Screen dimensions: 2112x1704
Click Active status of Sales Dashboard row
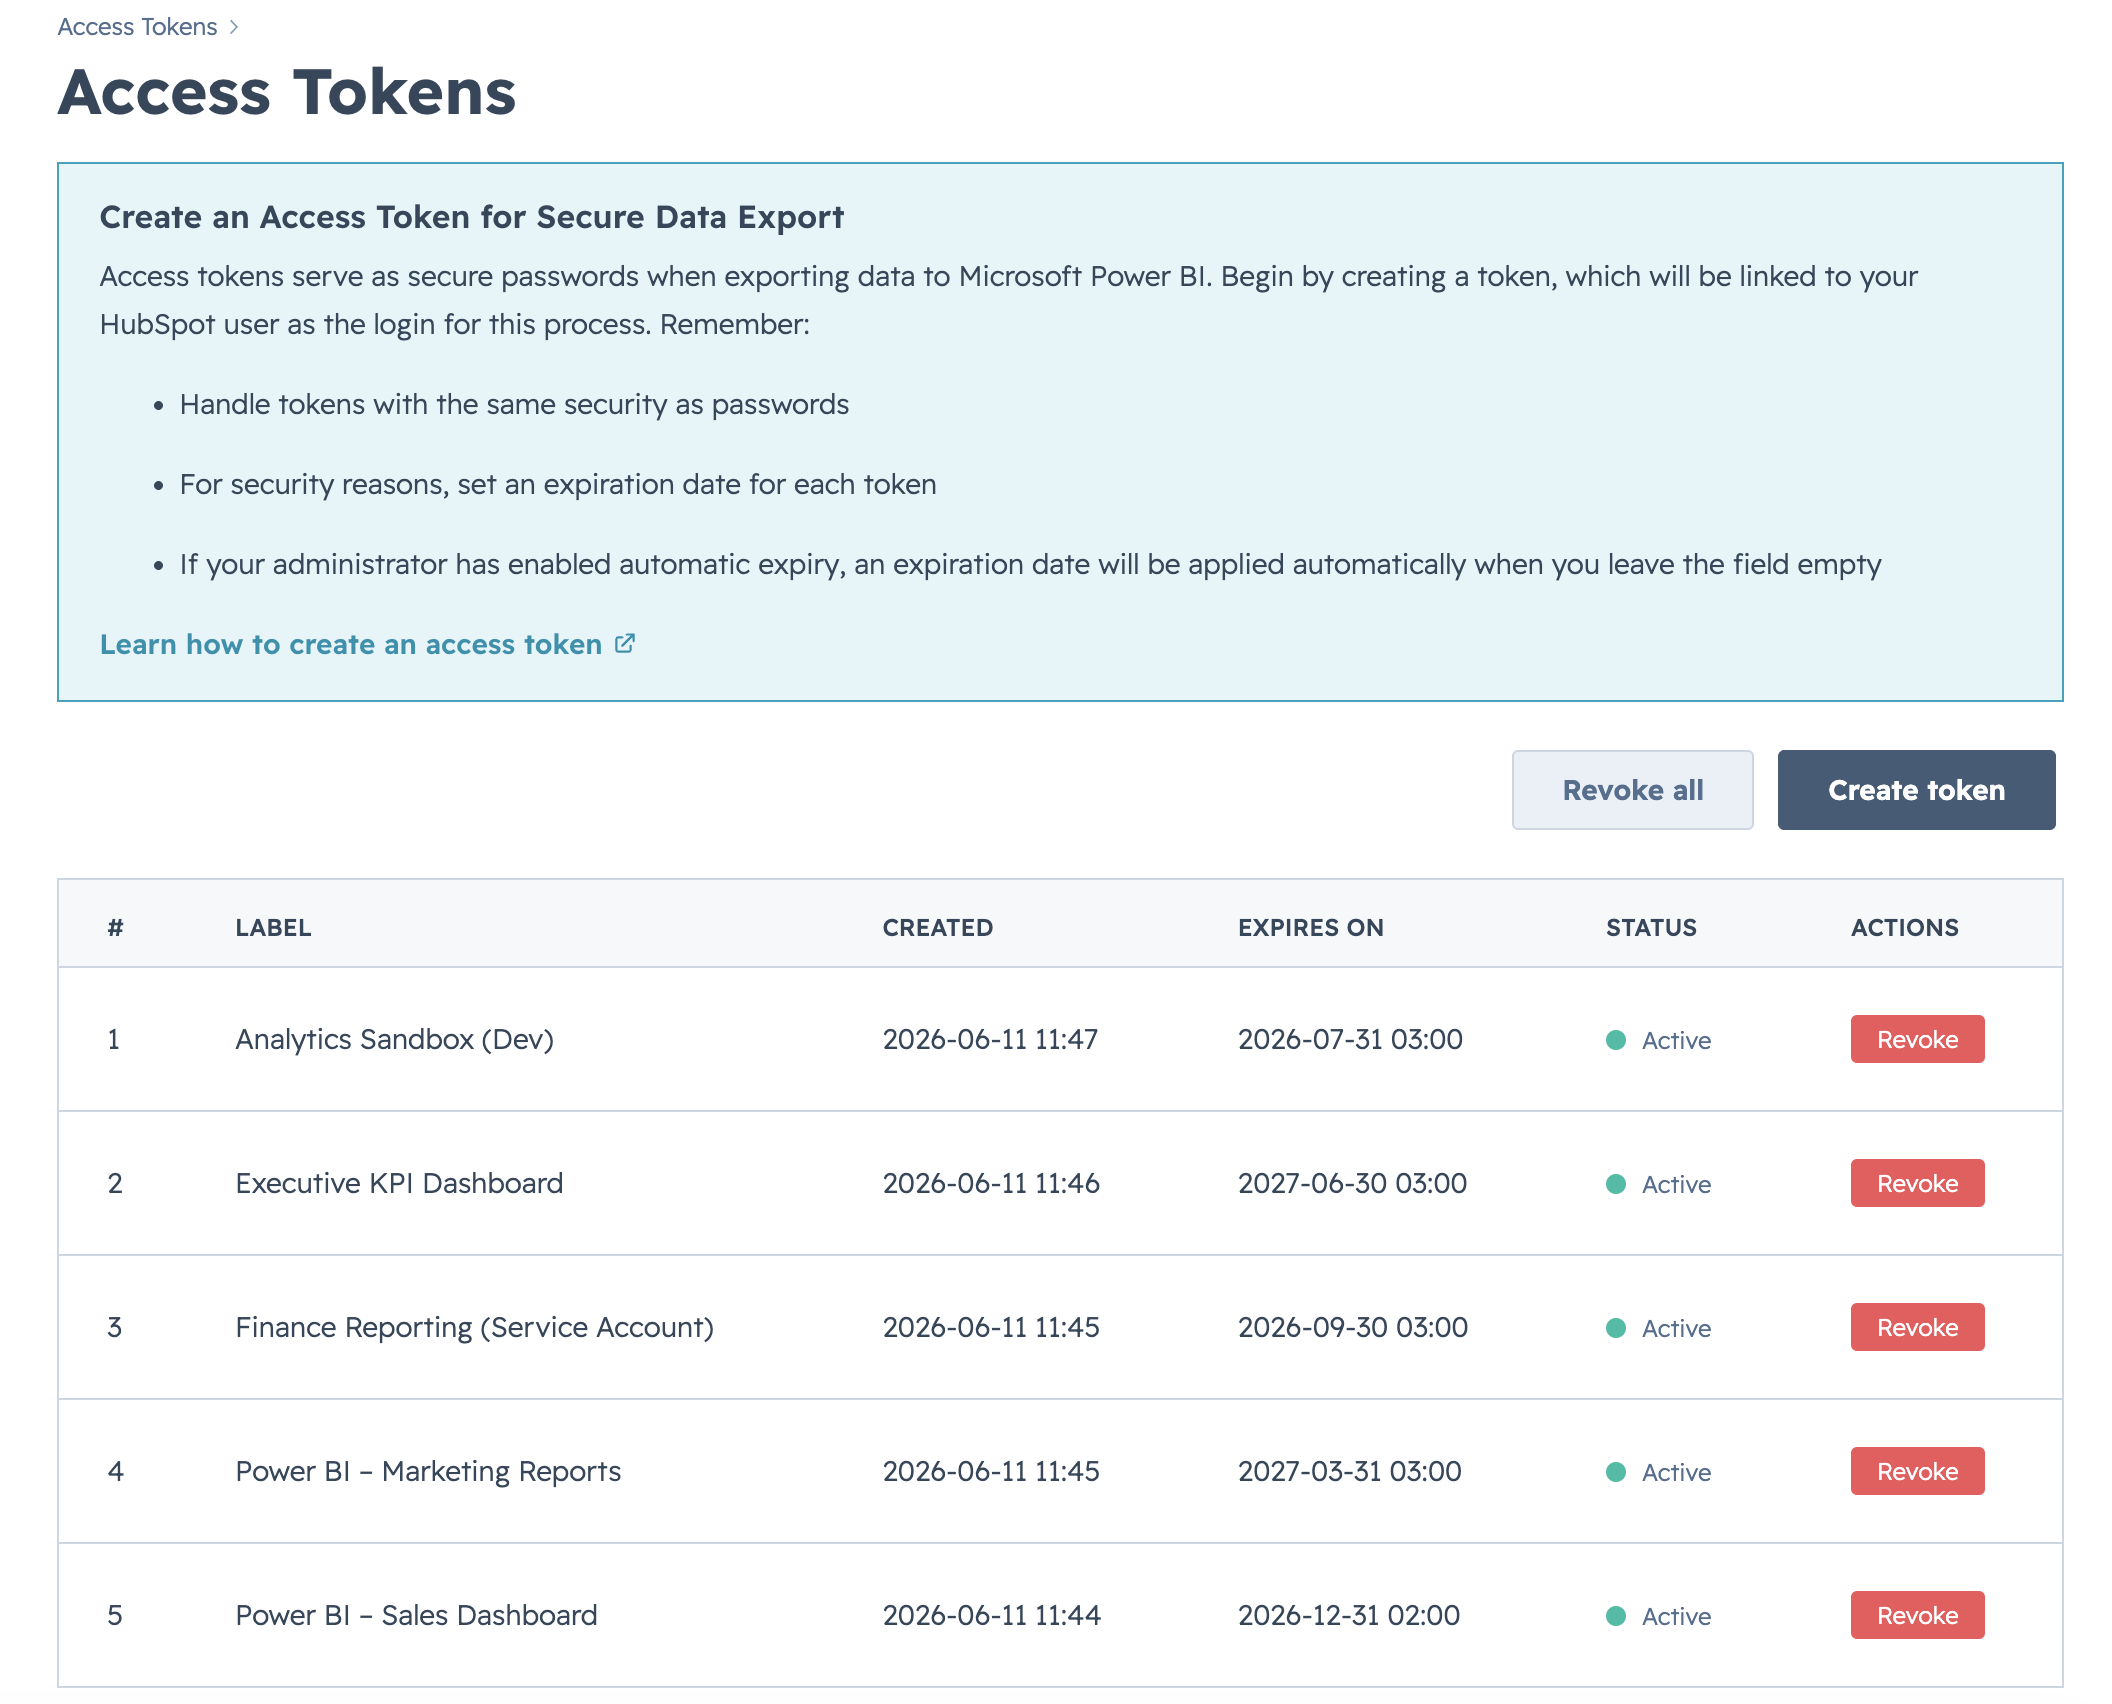coord(1676,1616)
